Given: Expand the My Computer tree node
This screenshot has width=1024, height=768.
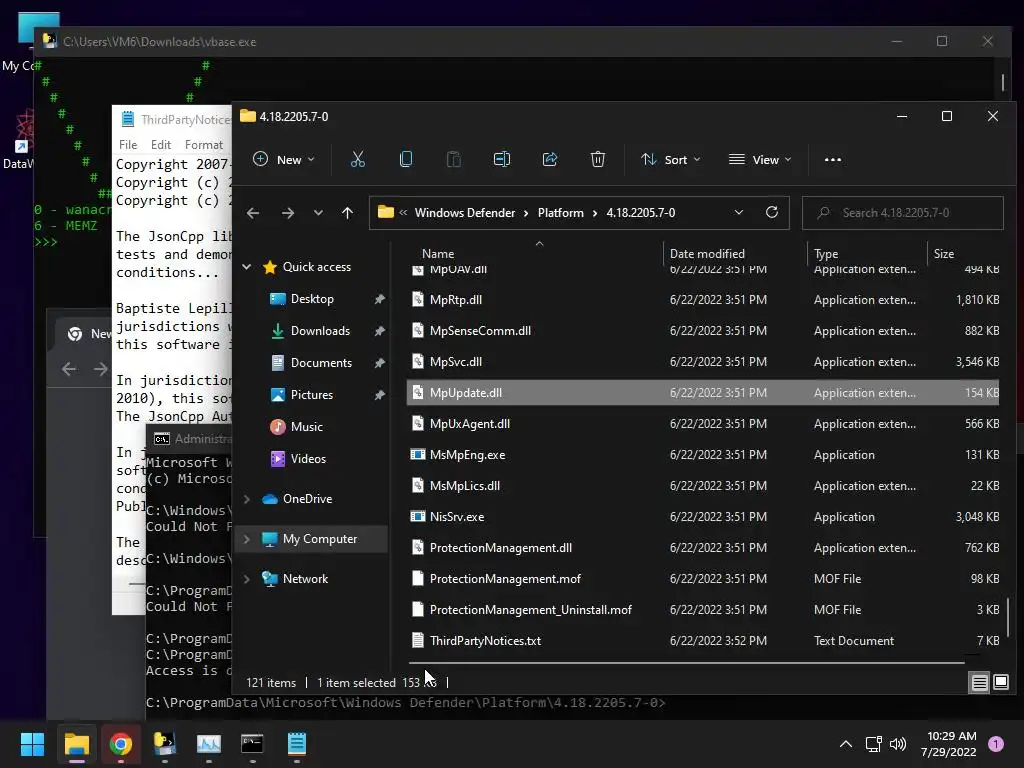Looking at the screenshot, I should click(247, 539).
